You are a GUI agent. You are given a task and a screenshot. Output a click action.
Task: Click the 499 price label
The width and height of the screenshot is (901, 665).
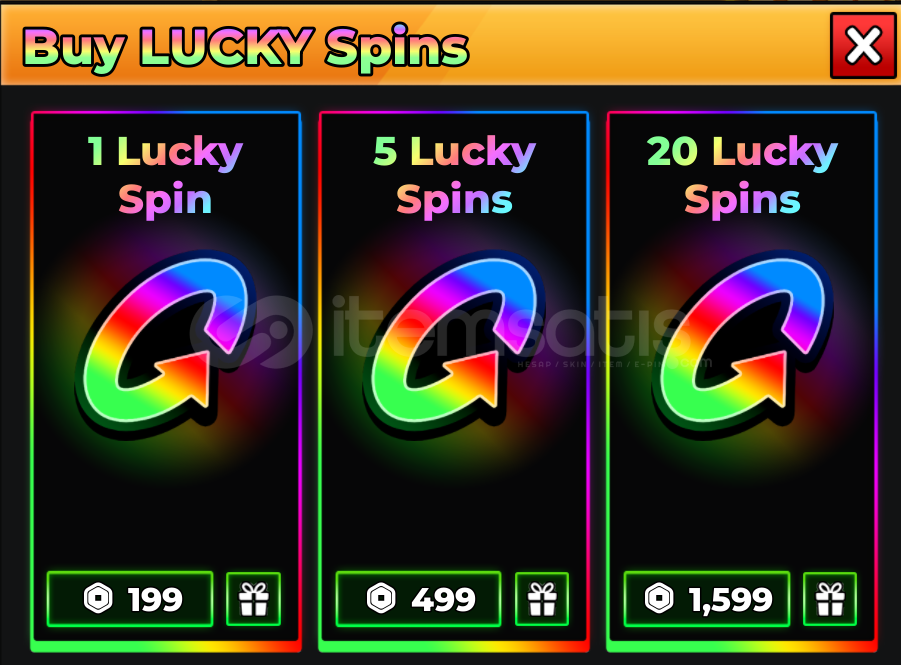click(443, 599)
